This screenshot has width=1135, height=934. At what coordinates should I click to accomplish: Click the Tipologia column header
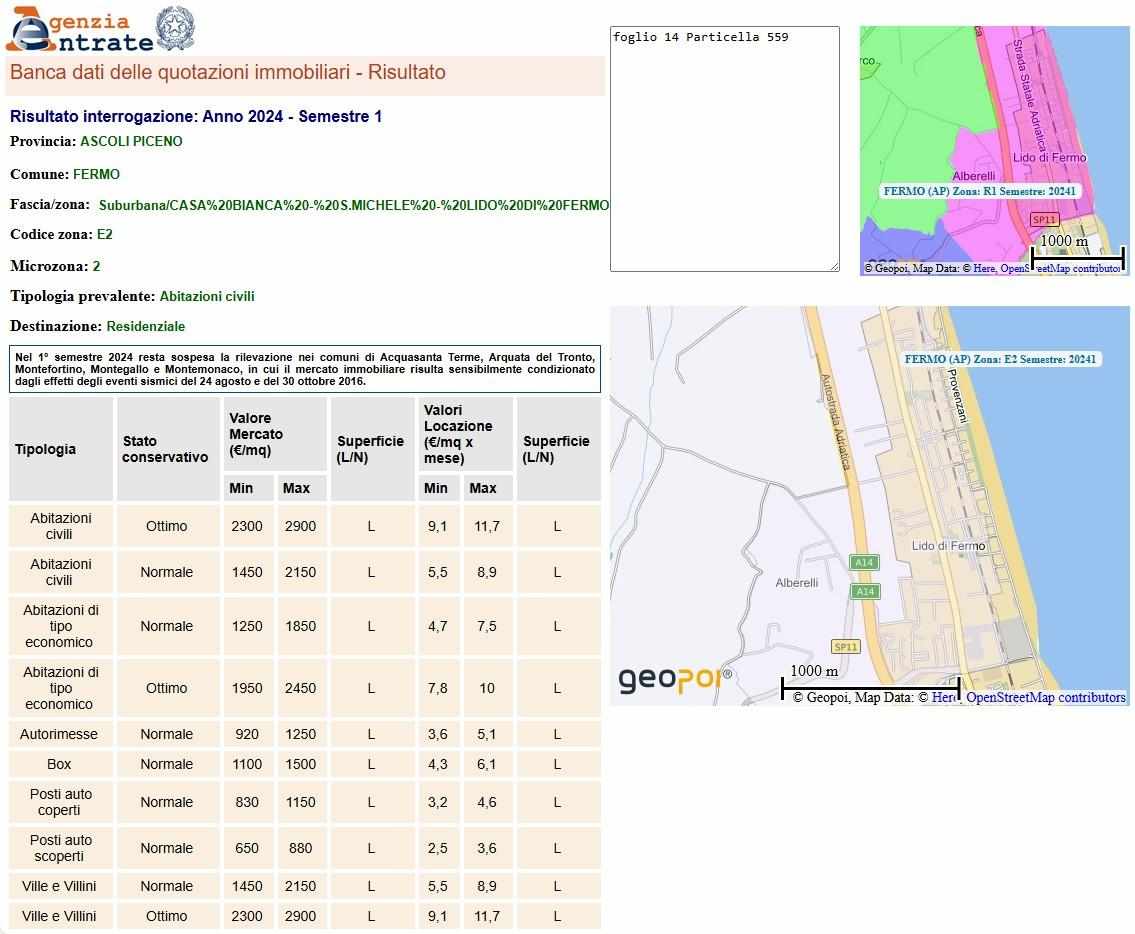coord(46,450)
